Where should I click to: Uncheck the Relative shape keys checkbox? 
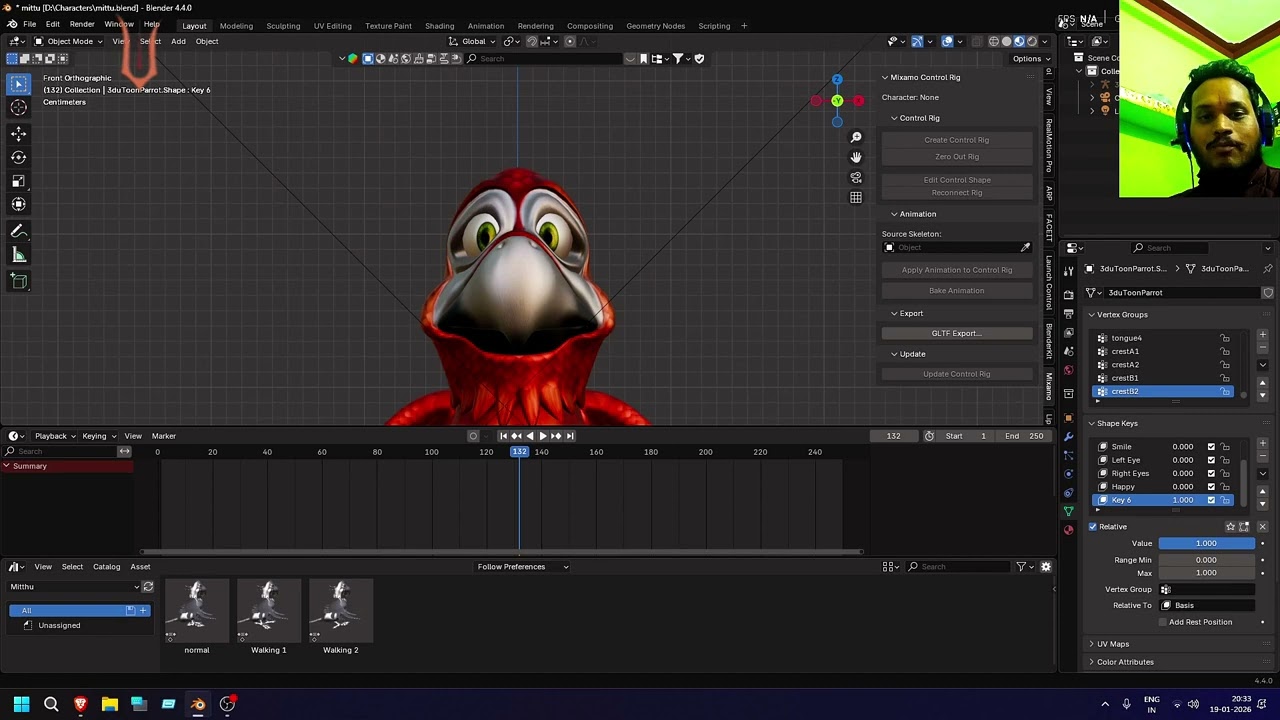[1093, 527]
